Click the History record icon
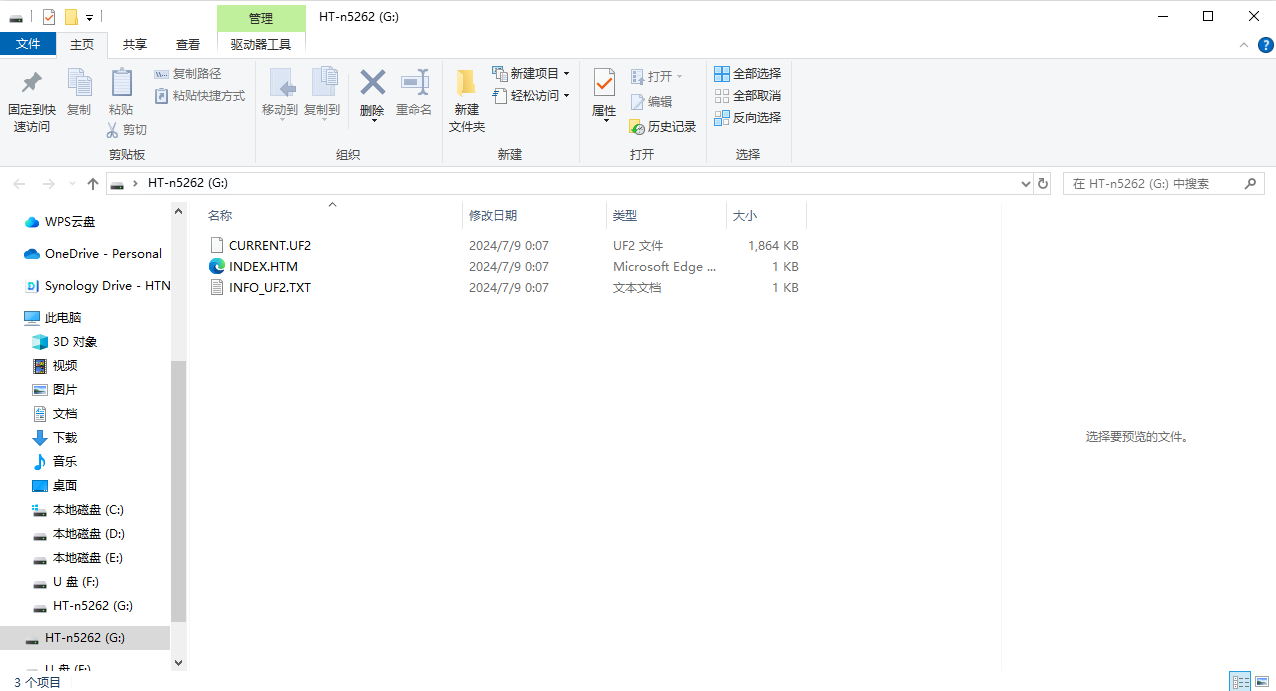Screen dimensions: 1276x691 tap(662, 127)
